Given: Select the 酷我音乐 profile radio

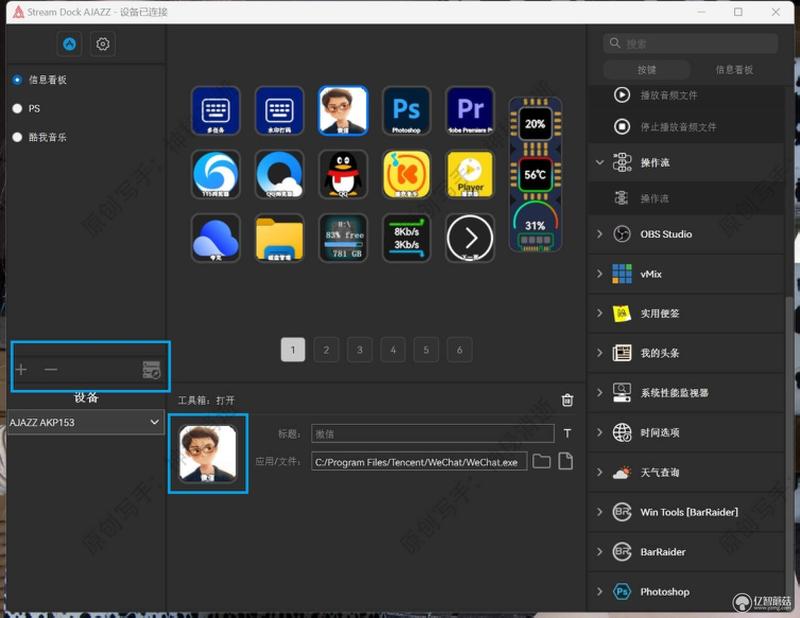Looking at the screenshot, I should click(x=17, y=137).
